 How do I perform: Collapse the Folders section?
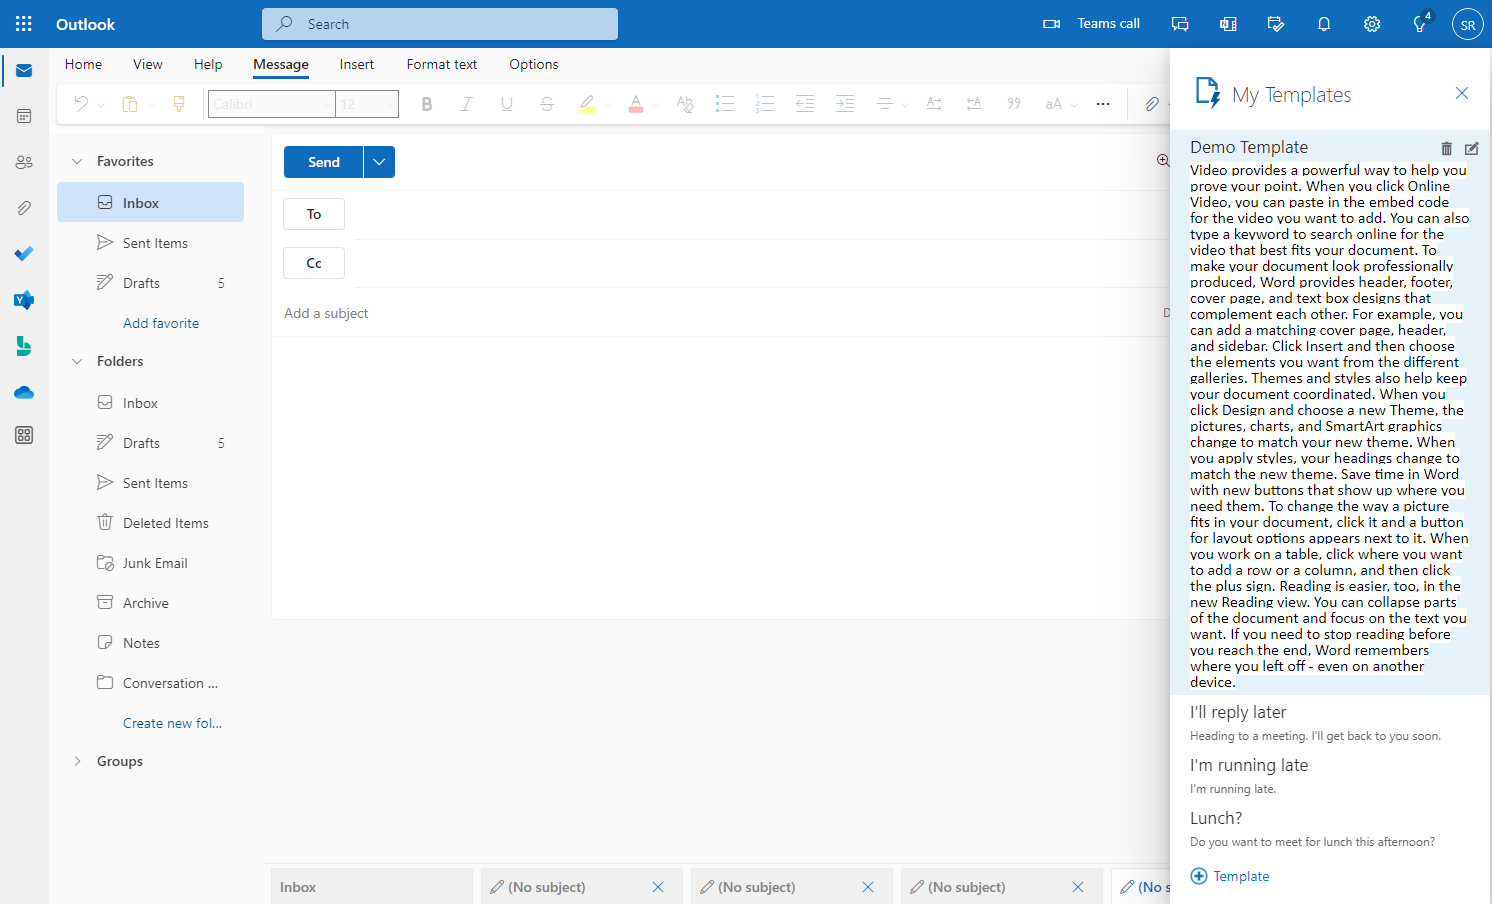click(77, 361)
